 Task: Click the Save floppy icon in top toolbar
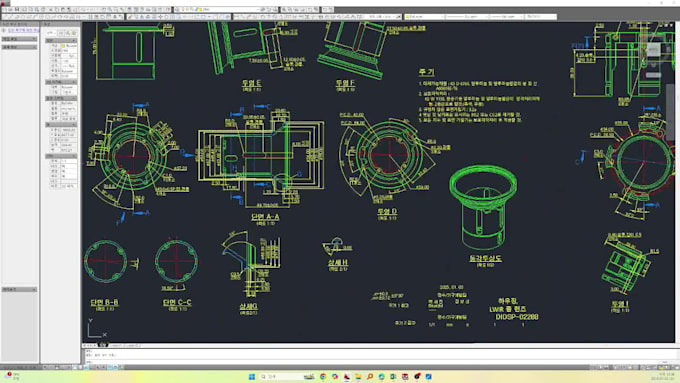[17, 9]
